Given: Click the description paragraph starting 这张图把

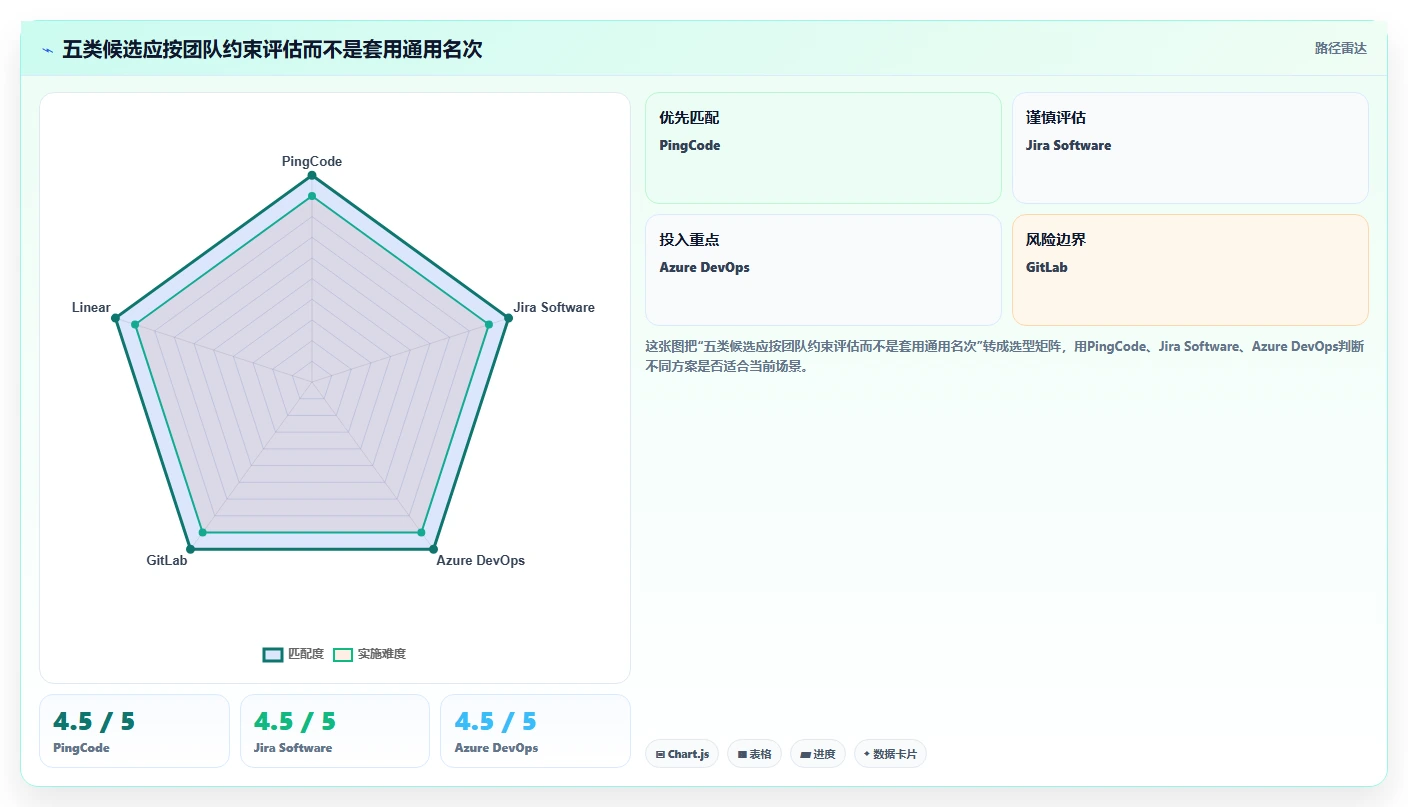Looking at the screenshot, I should click(1005, 356).
